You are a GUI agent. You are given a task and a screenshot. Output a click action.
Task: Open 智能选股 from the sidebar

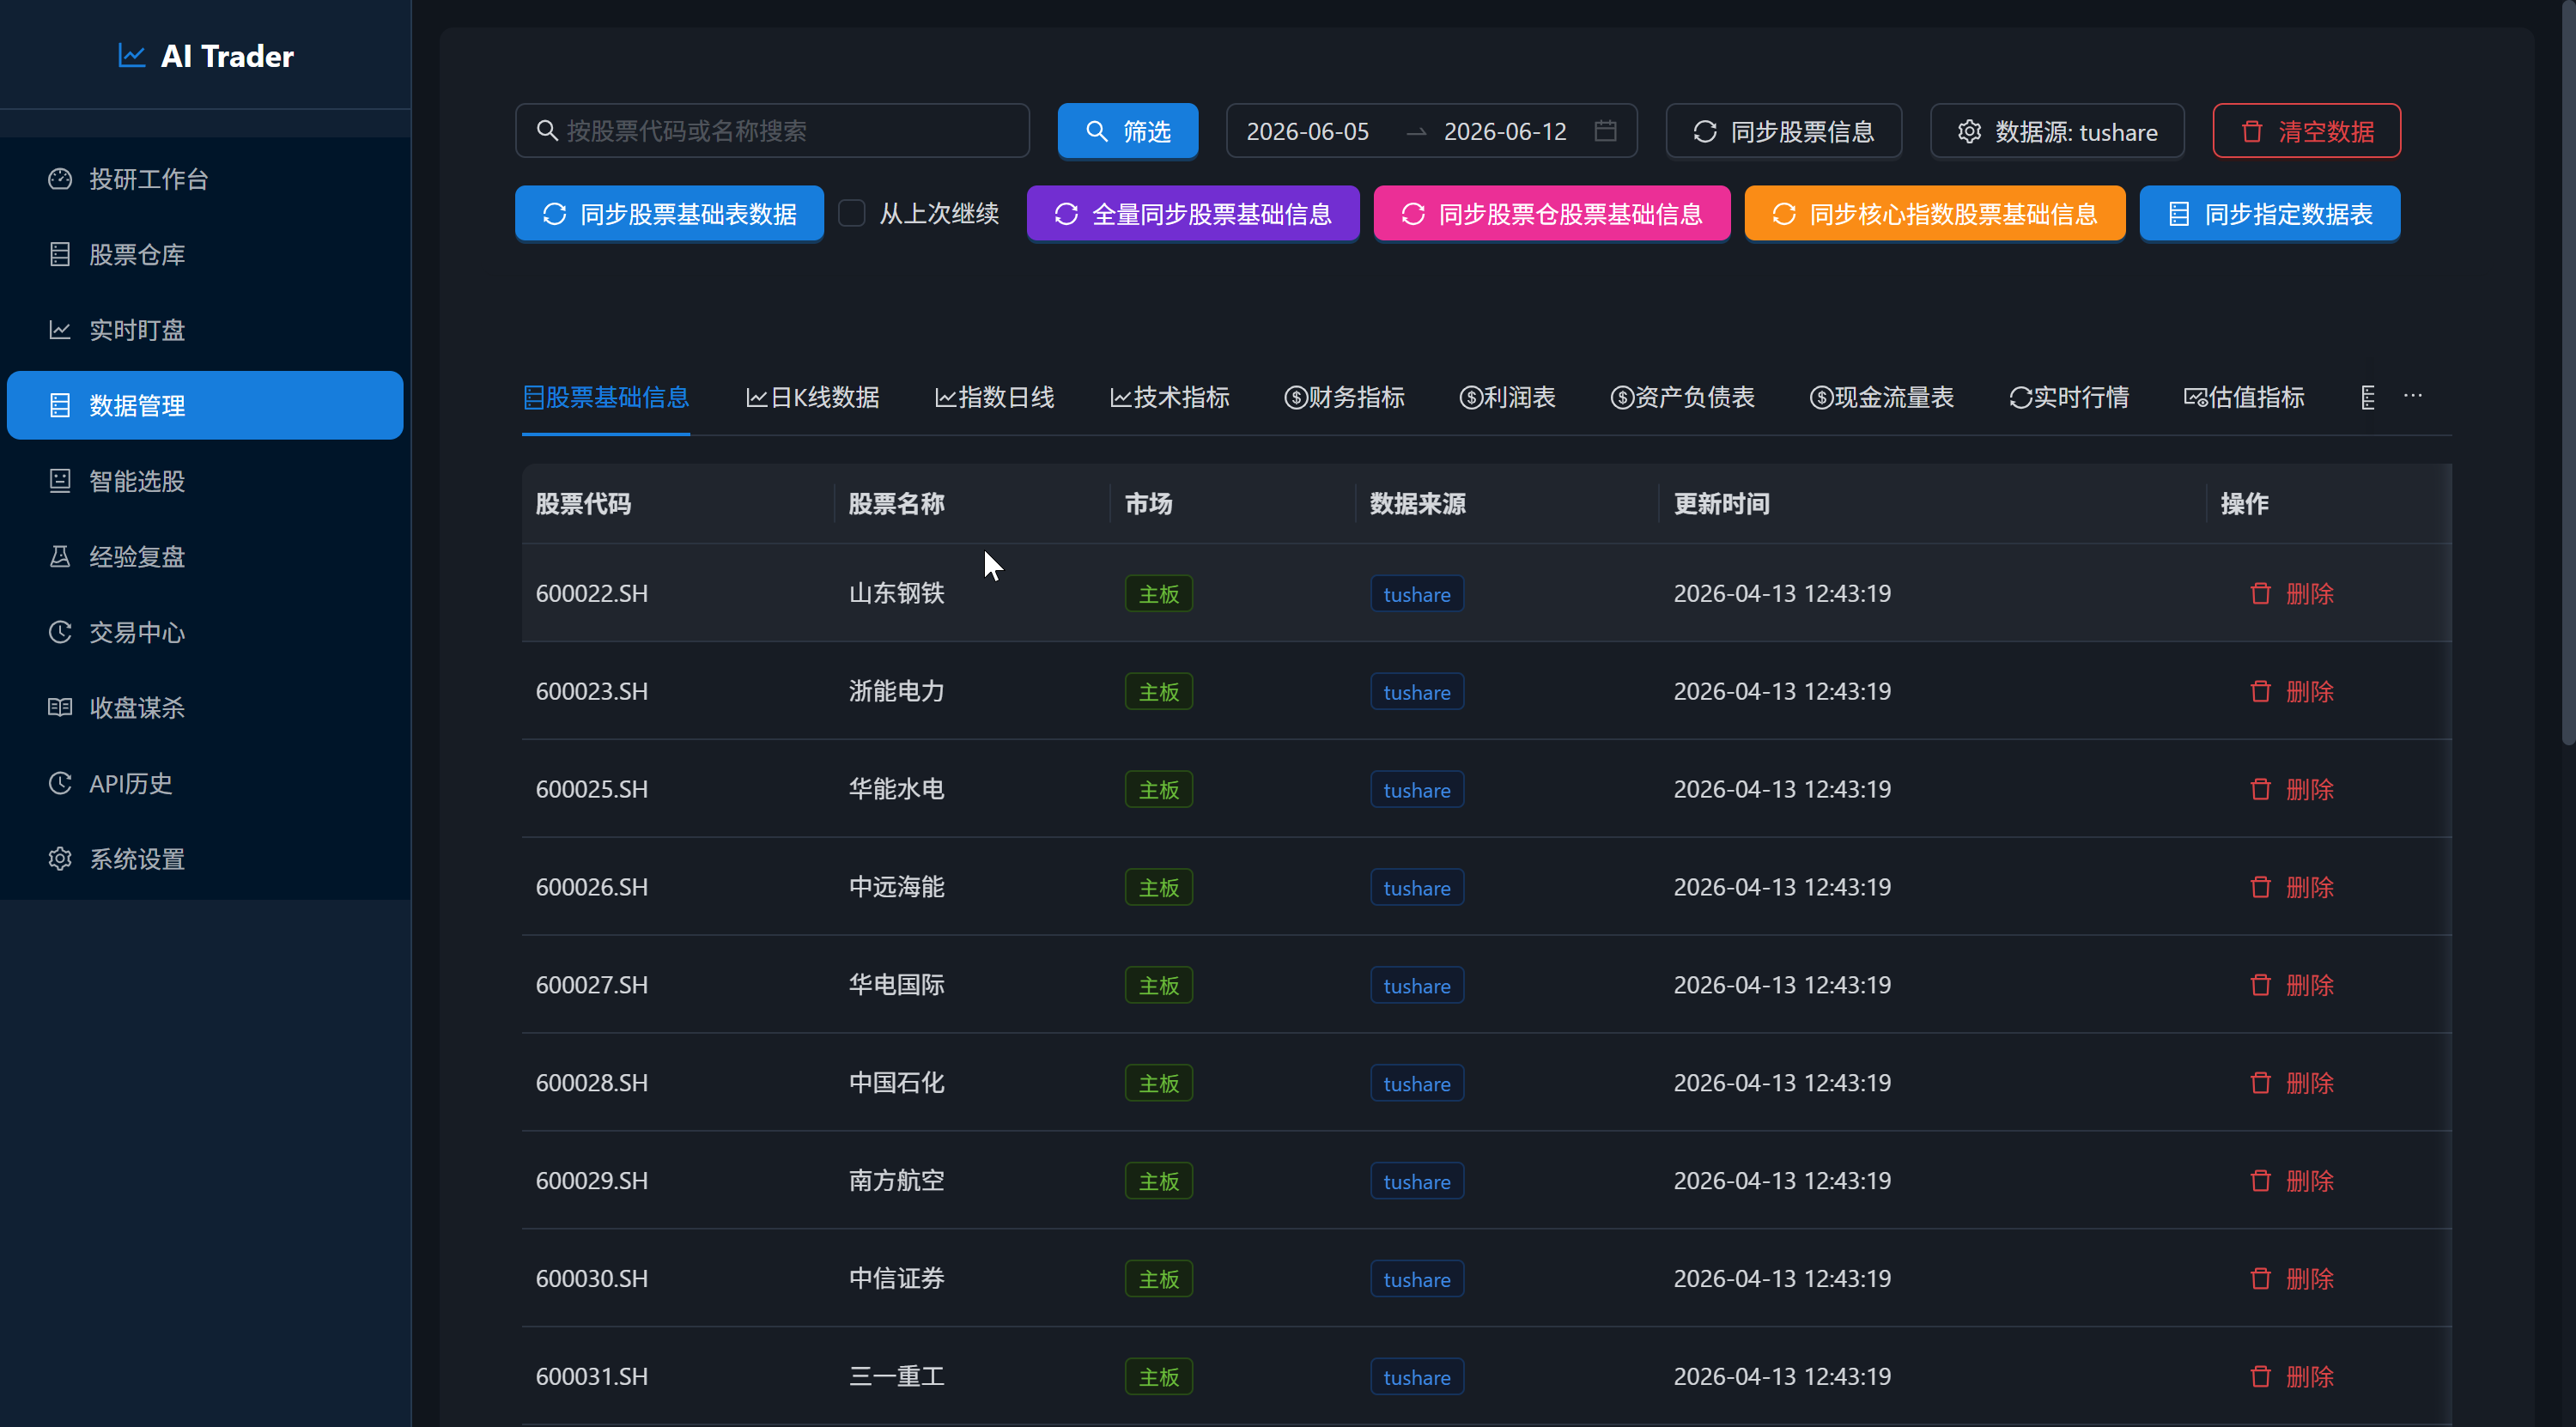pyautogui.click(x=205, y=481)
